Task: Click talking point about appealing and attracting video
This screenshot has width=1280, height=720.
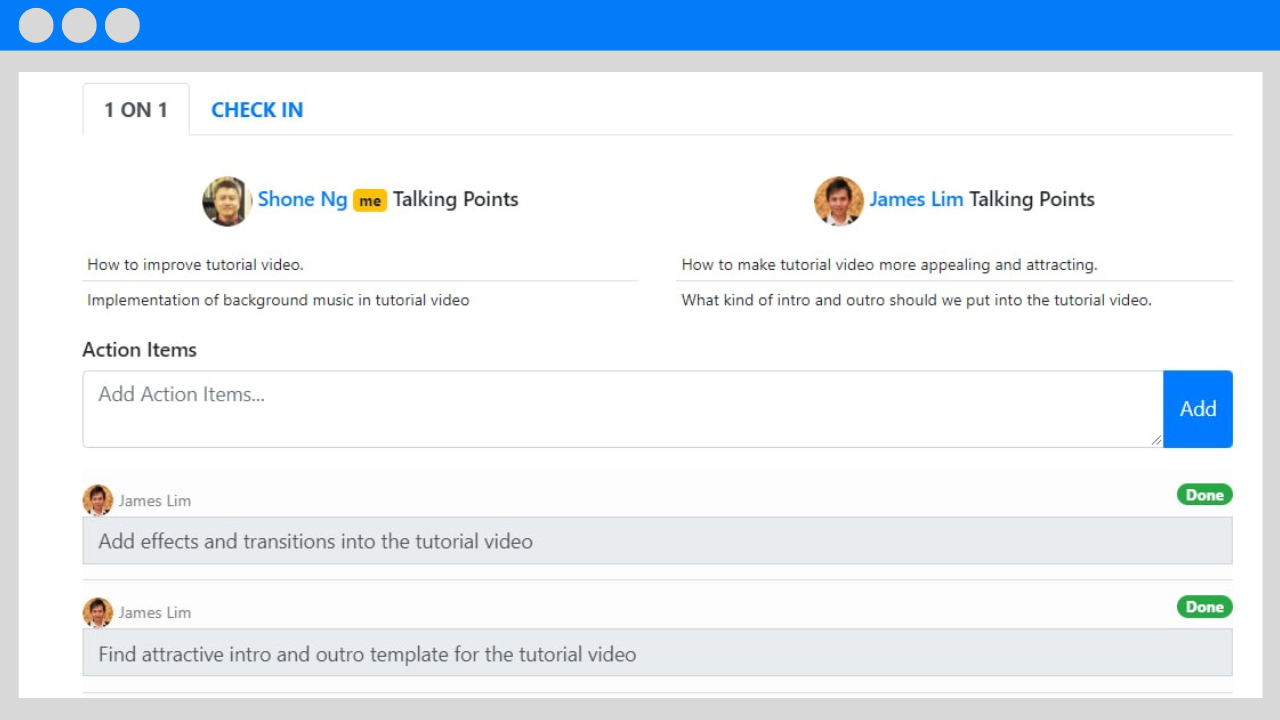Action: 889,265
